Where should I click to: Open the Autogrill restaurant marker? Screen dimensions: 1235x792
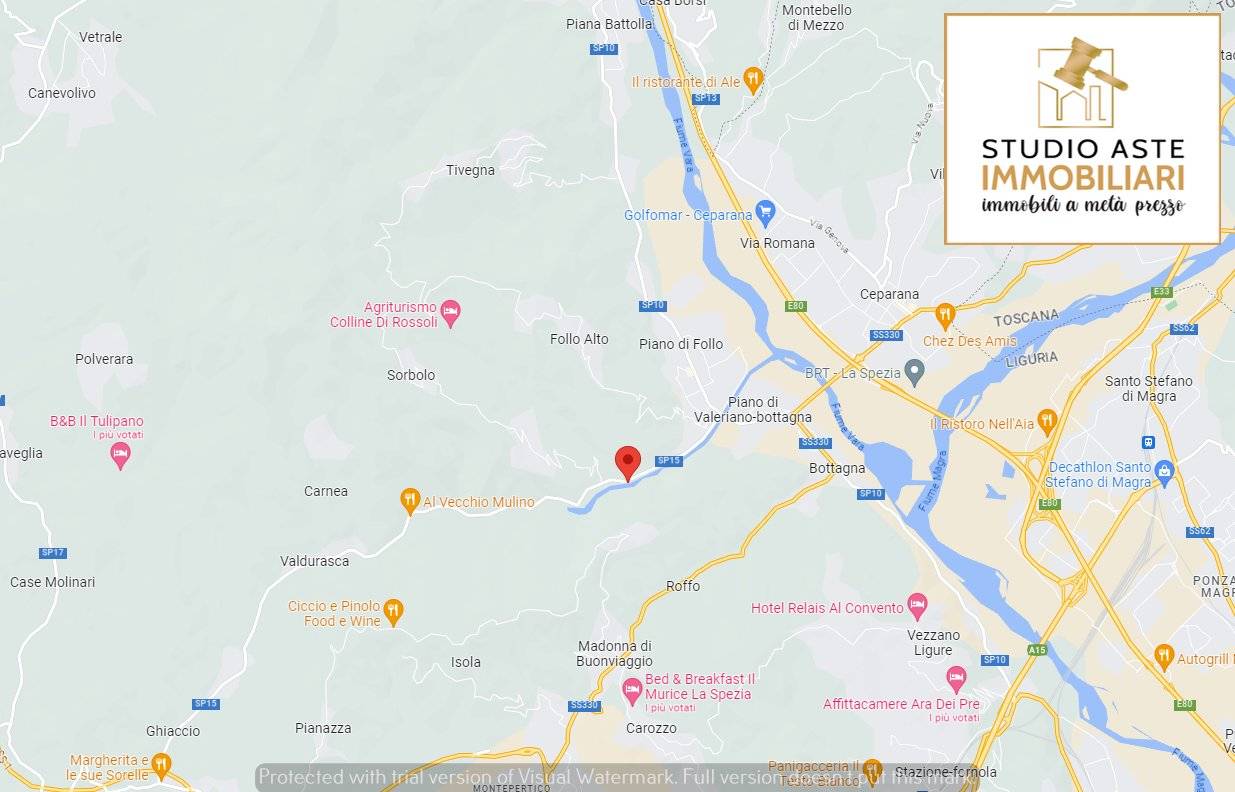pos(1162,656)
